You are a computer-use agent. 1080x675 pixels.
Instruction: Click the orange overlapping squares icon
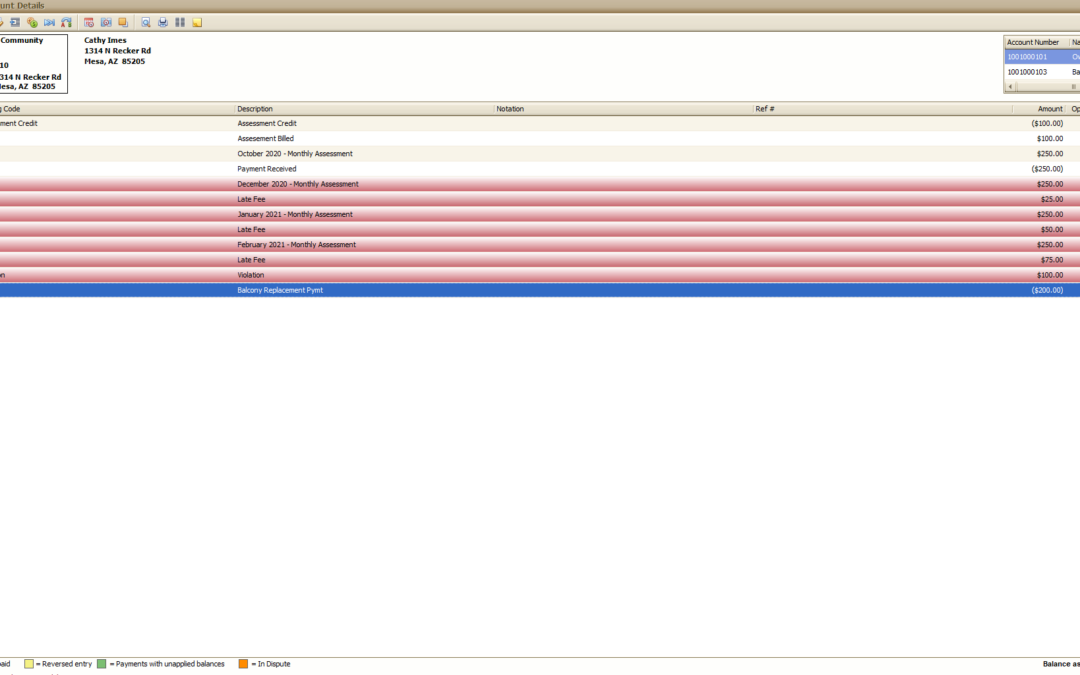coord(123,22)
